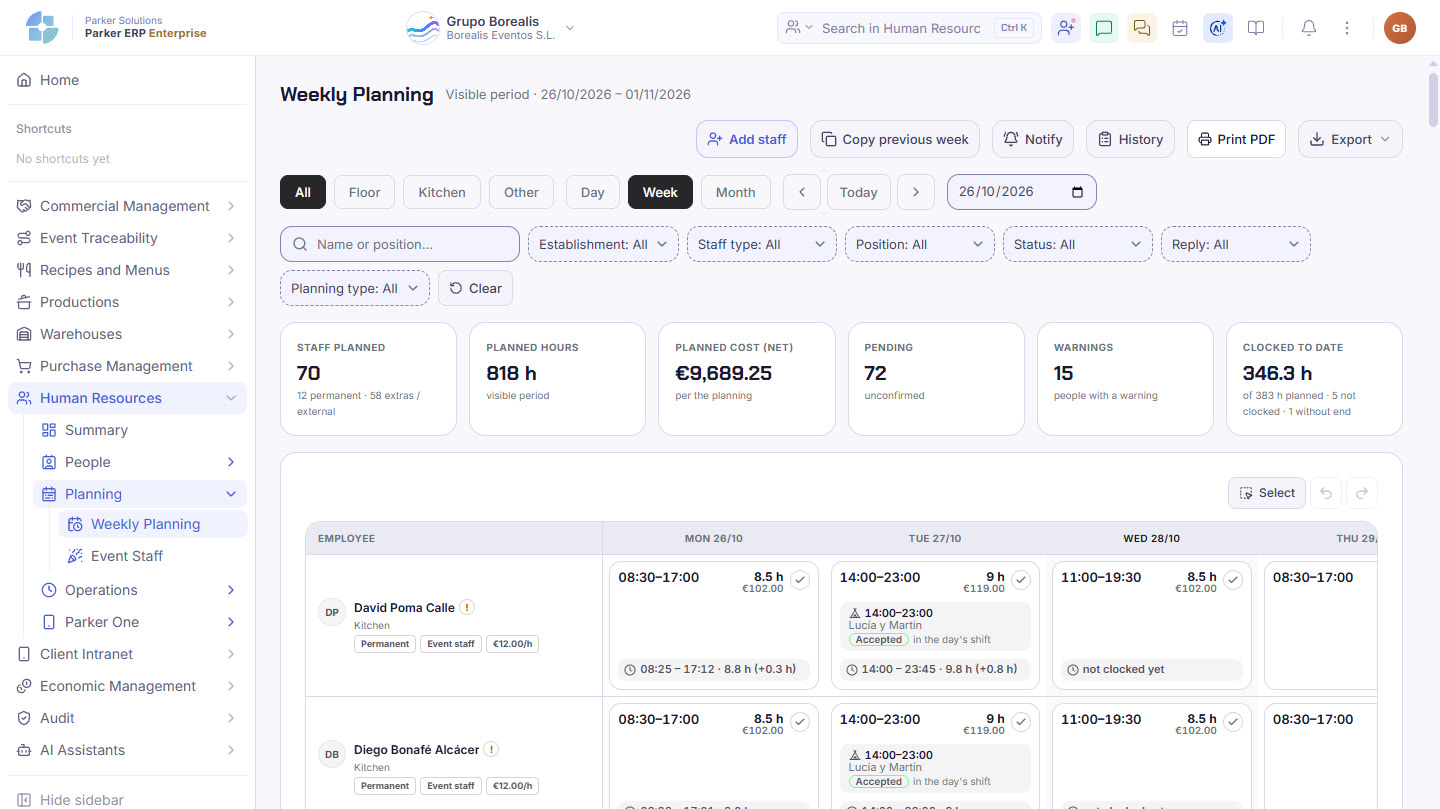Go to the previous week arrow
This screenshot has height=809, width=1440.
coord(802,192)
